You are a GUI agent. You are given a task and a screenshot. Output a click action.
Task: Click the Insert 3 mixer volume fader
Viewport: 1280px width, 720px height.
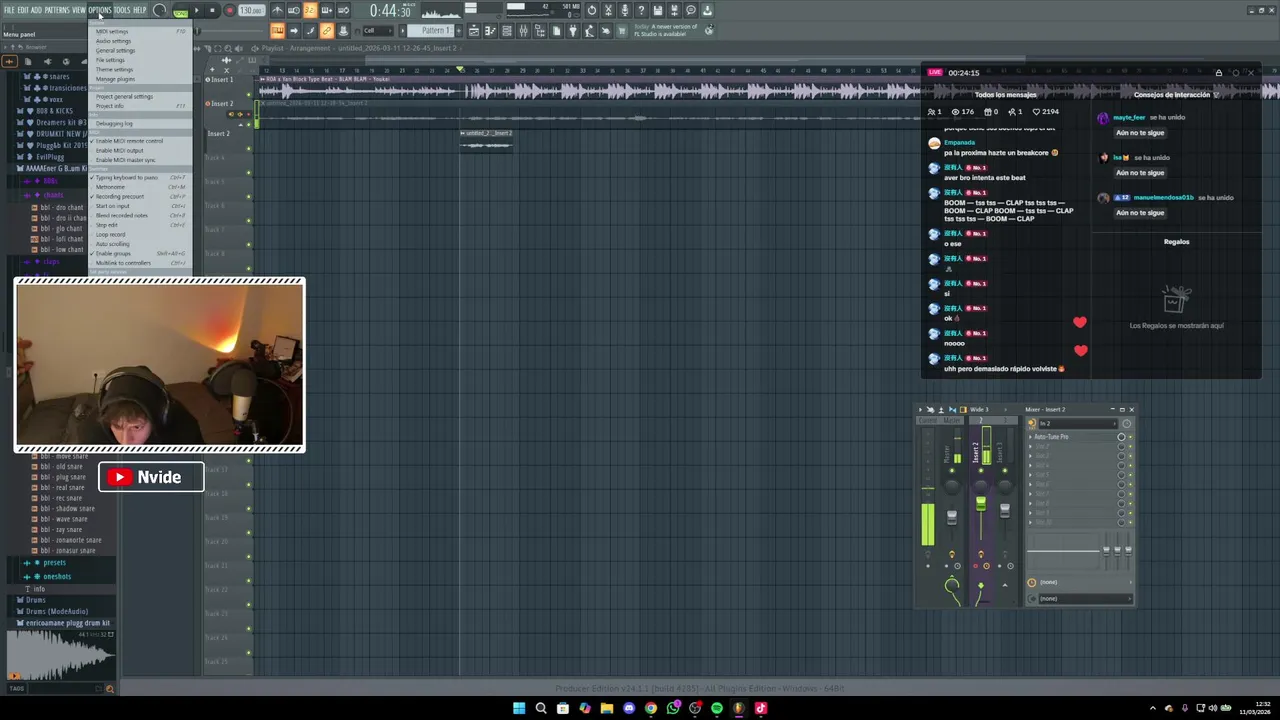coord(1005,511)
